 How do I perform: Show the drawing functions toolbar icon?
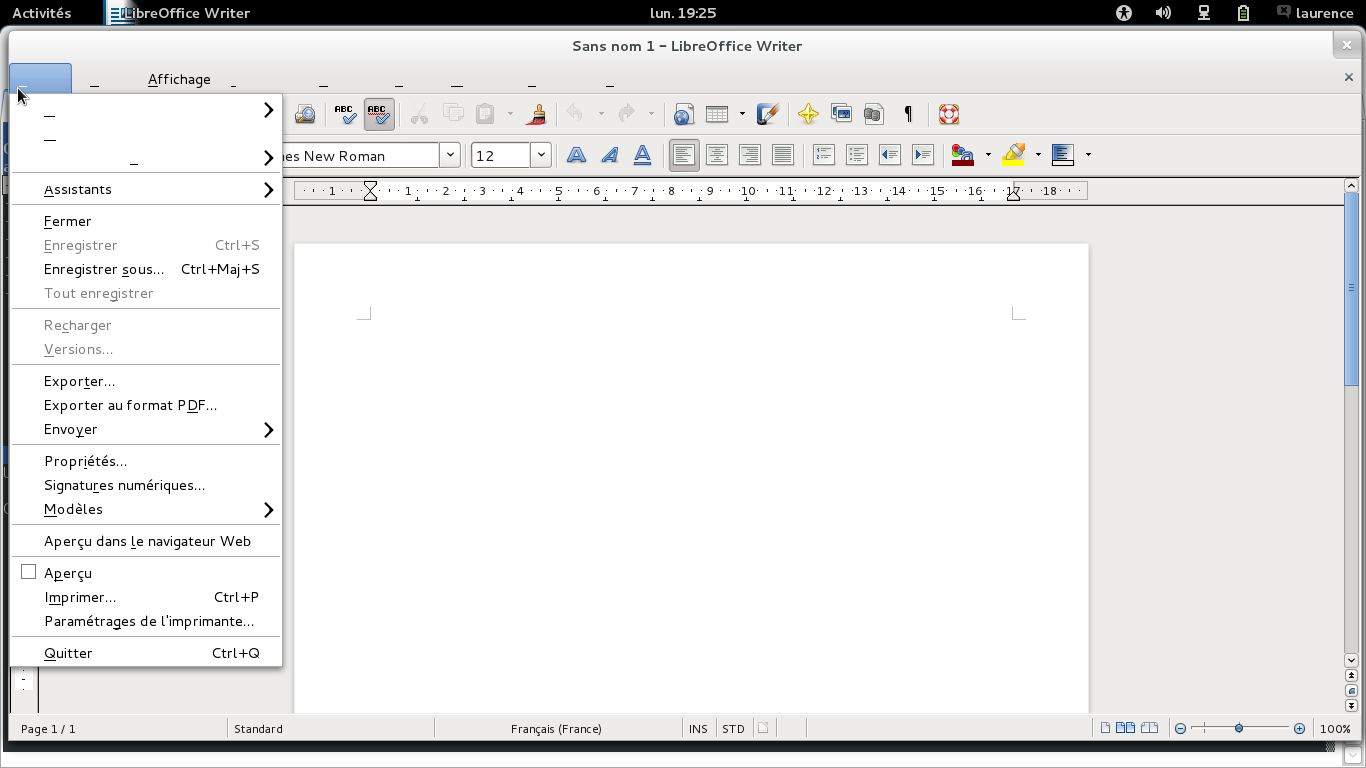pyautogui.click(x=768, y=114)
